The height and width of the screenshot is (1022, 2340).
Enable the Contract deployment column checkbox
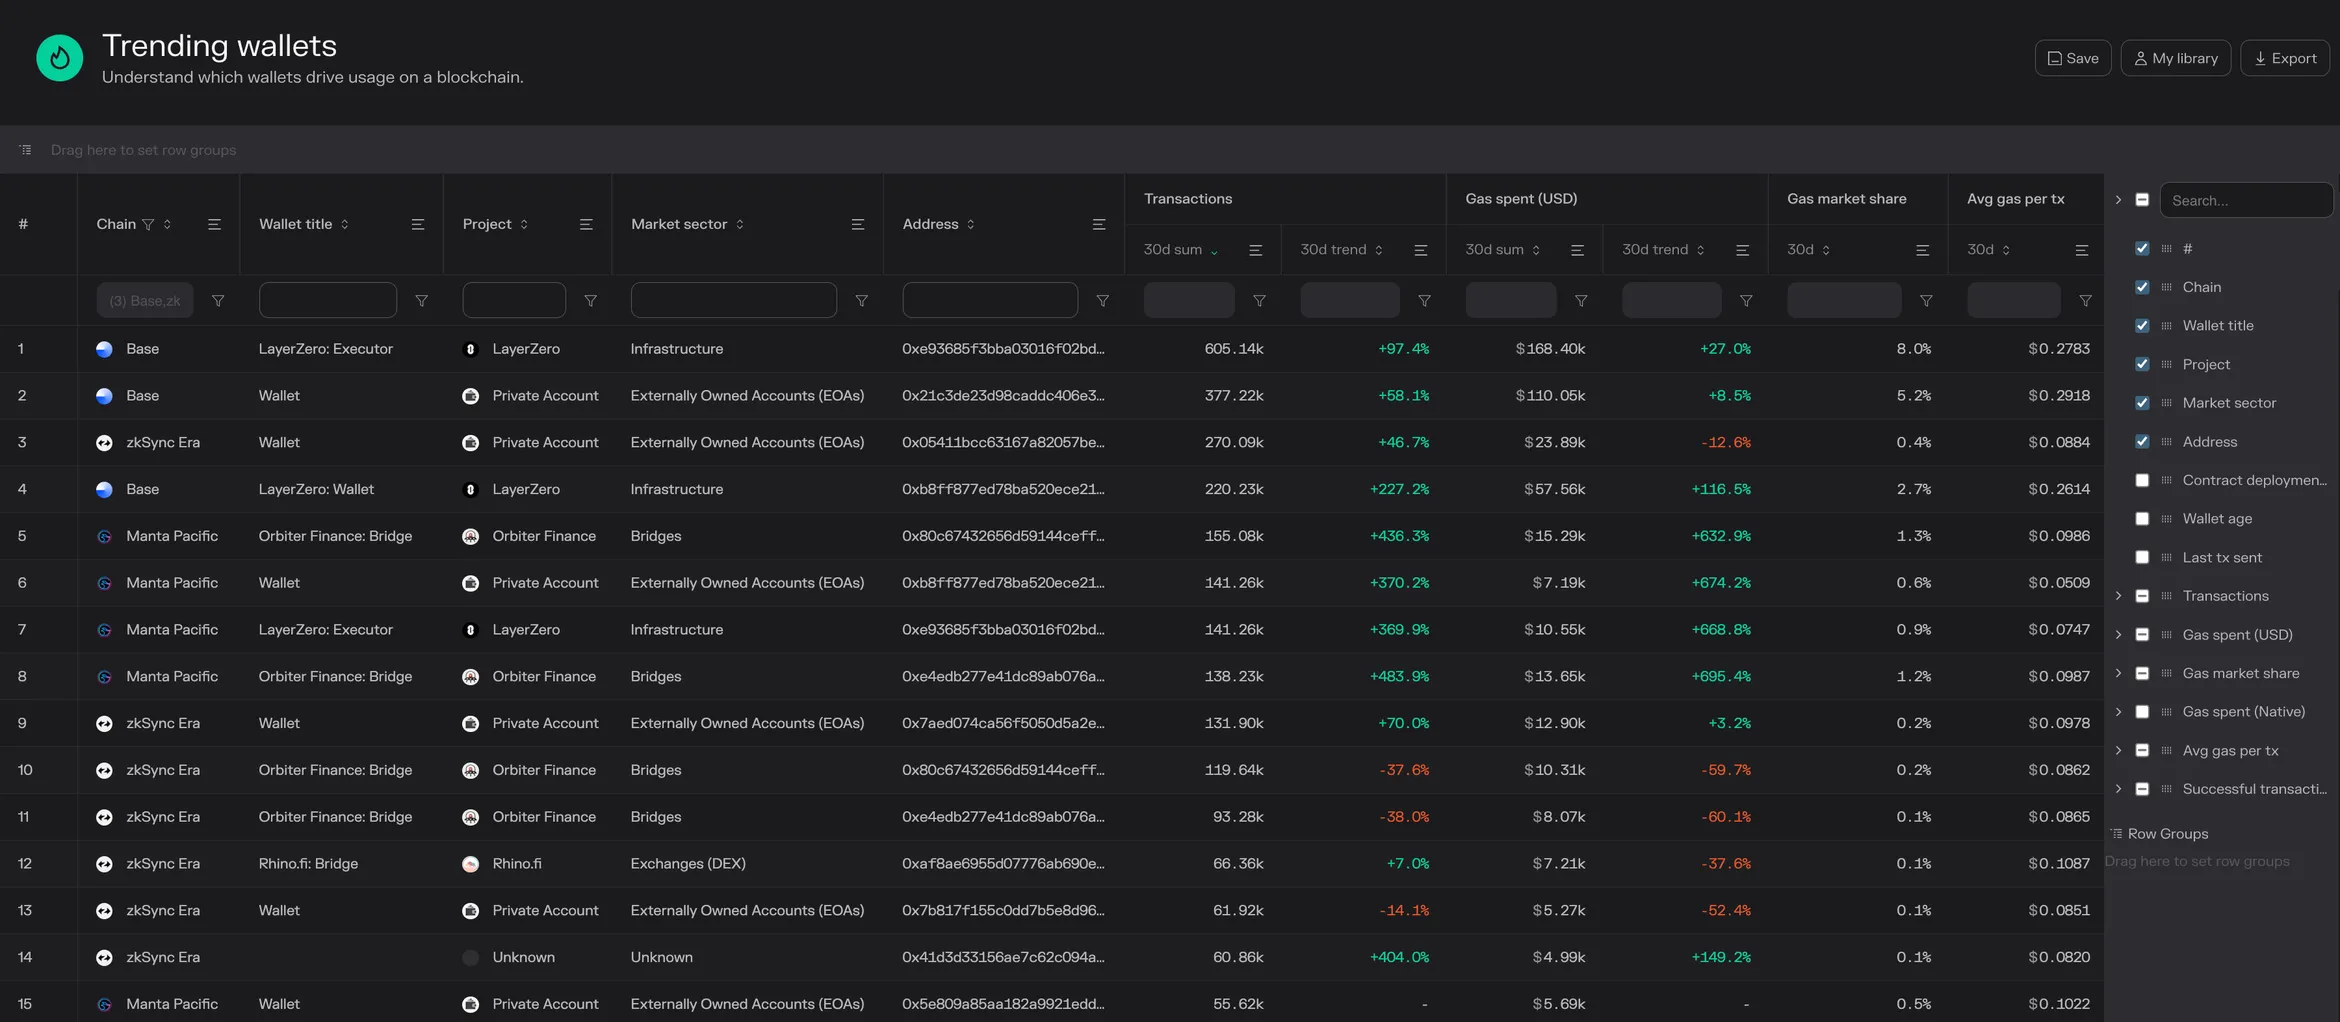coord(2142,480)
